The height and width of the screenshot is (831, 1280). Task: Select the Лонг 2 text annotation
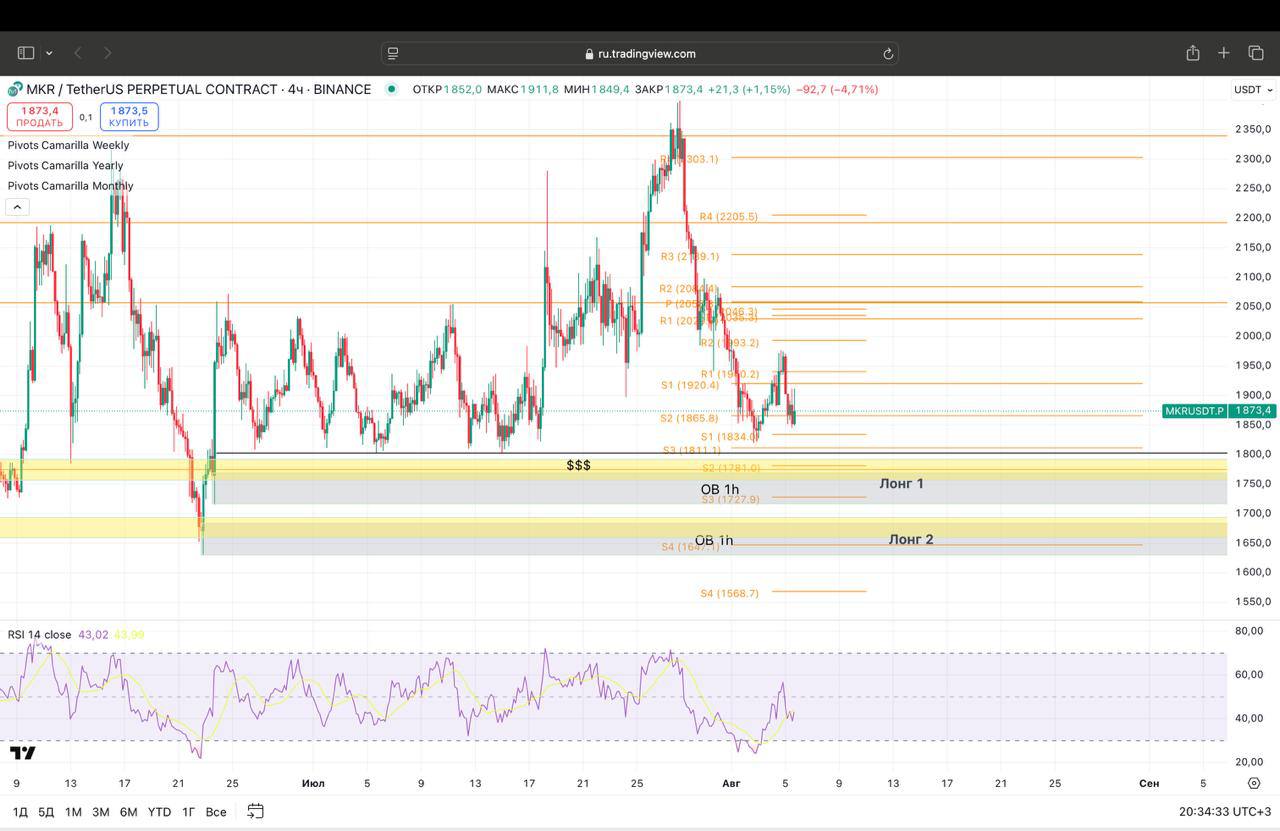click(x=911, y=539)
